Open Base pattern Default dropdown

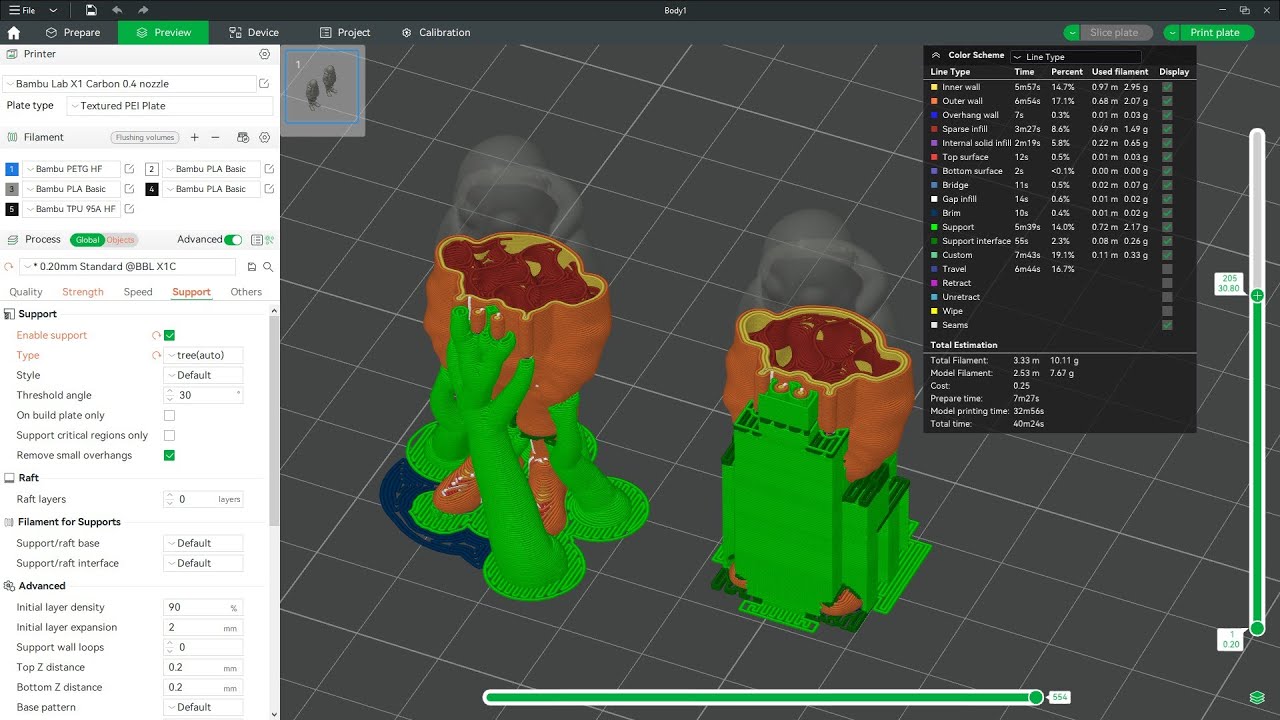[x=203, y=707]
